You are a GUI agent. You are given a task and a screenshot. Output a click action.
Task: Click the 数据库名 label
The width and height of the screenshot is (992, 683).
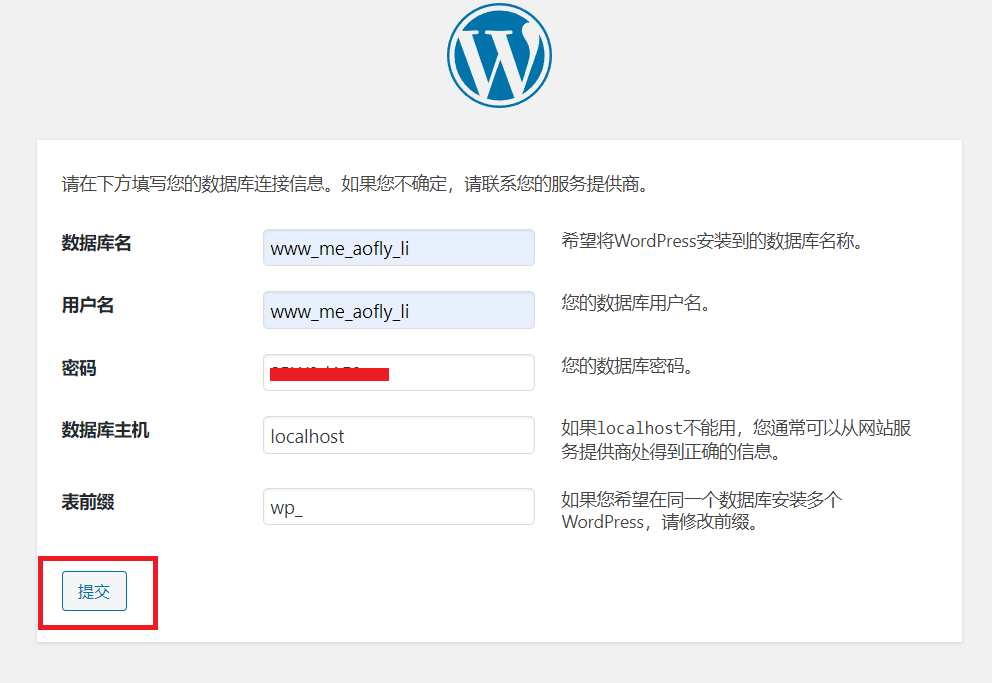(96, 243)
